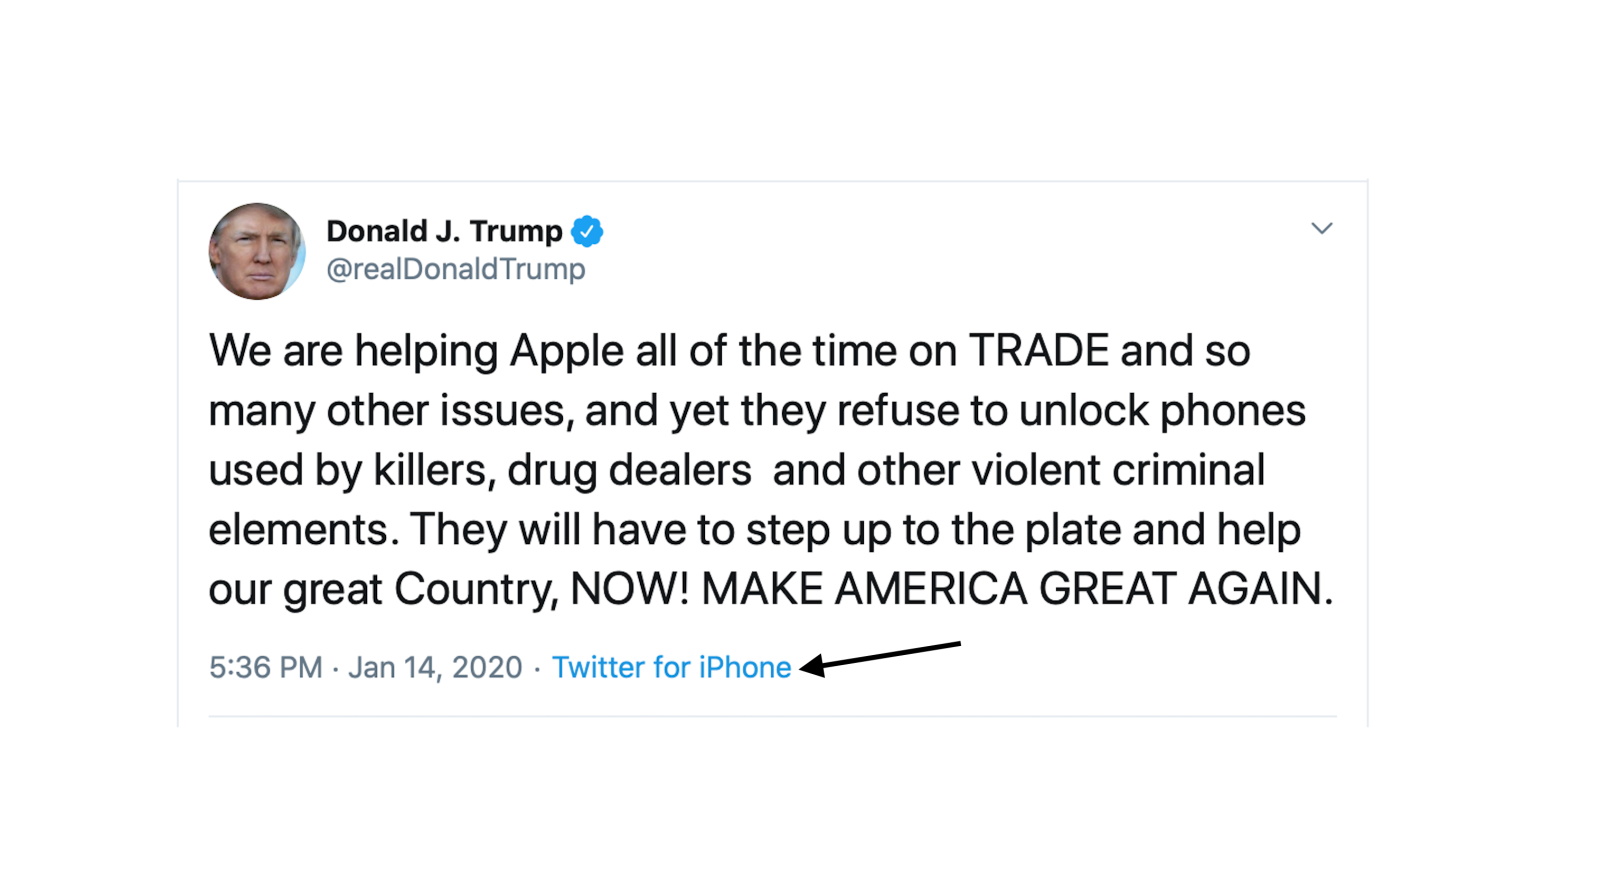Image resolution: width=1599 pixels, height=880 pixels.
Task: Click the "MAKE AMERICA GREAT AGAIN" text
Action: [1016, 589]
